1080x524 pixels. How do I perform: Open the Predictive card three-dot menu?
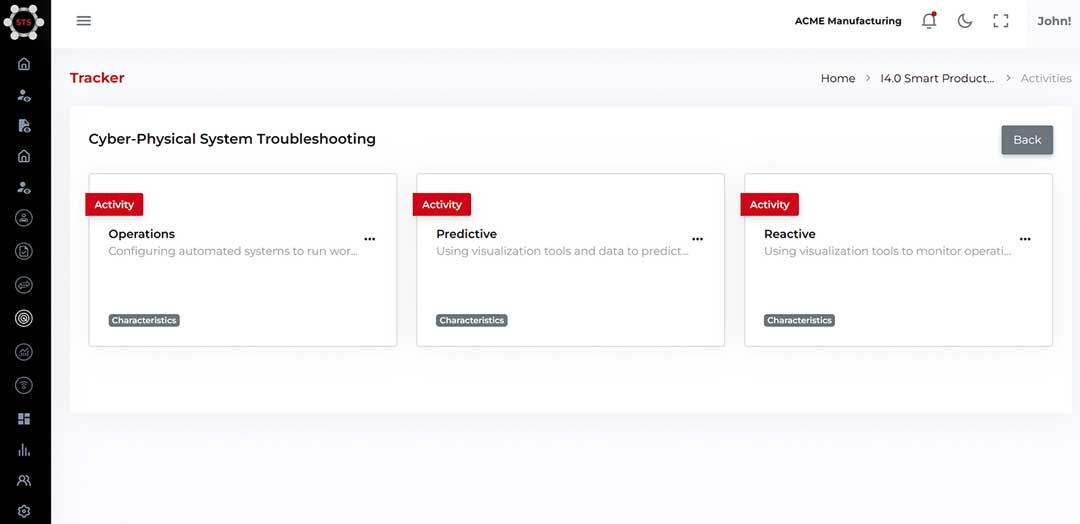(x=698, y=240)
